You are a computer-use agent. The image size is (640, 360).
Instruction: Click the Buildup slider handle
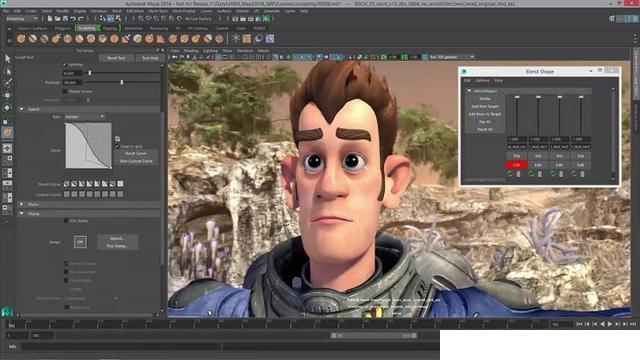pyautogui.click(x=122, y=82)
